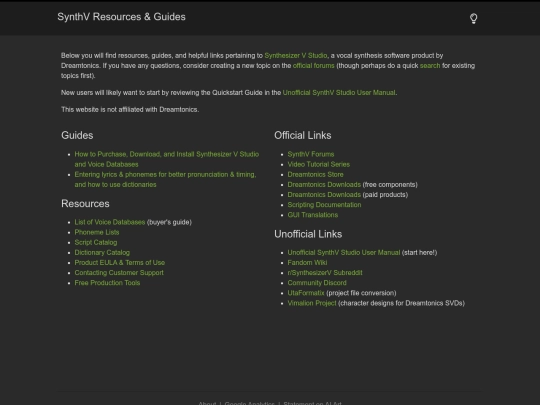
Task: Open GUI Translations link
Action: [x=313, y=215]
